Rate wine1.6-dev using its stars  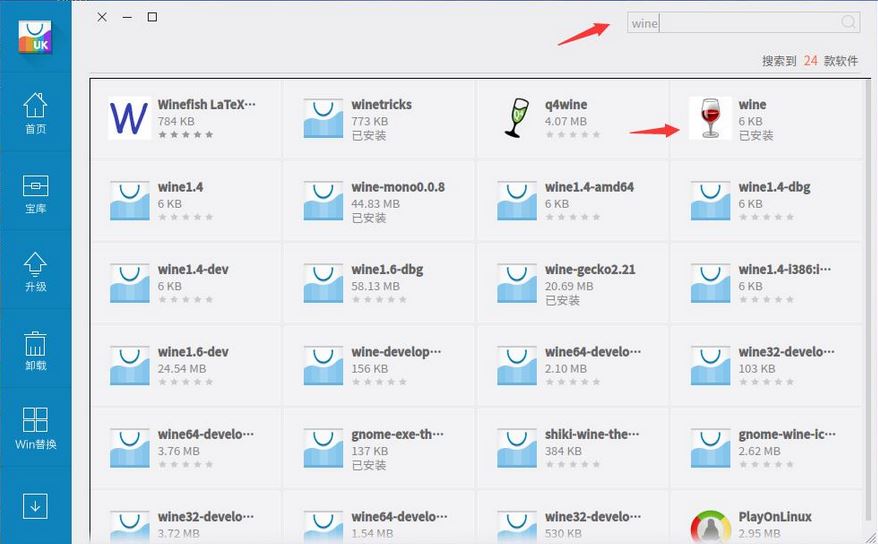coord(185,382)
